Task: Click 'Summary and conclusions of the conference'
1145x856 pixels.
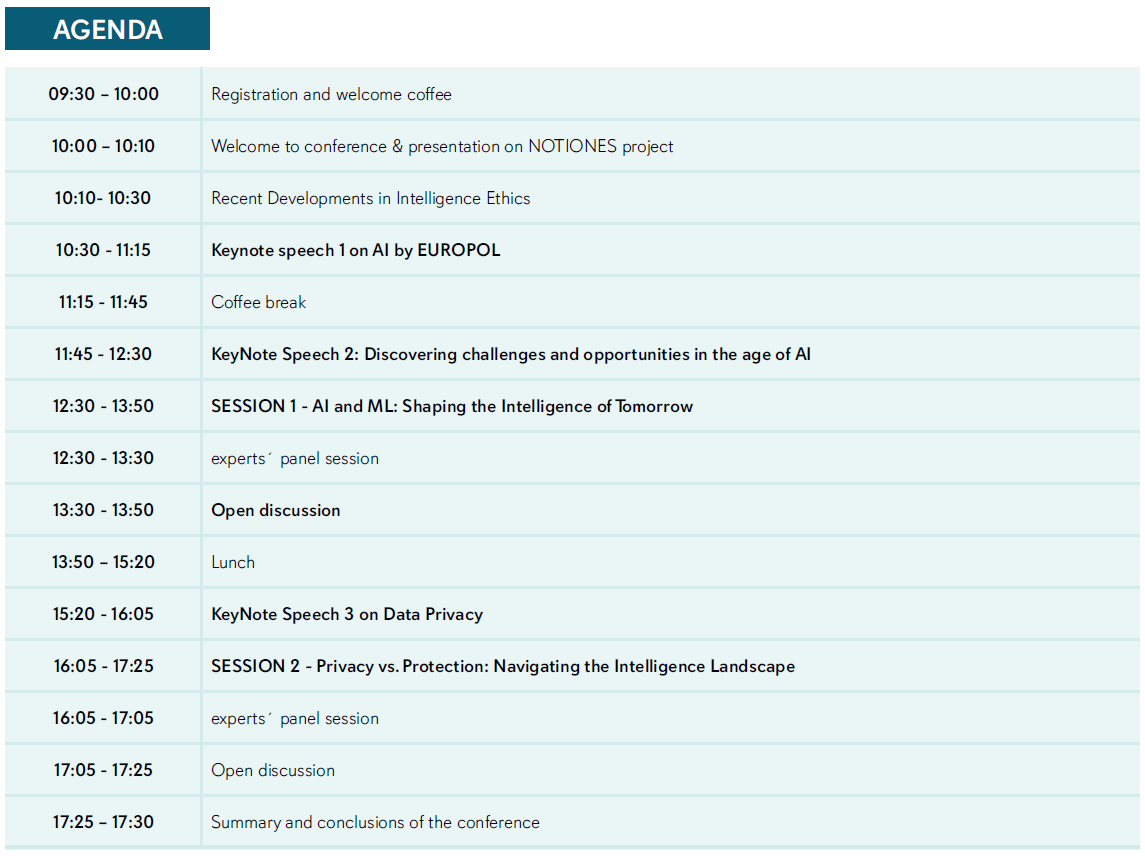Action: tap(375, 822)
